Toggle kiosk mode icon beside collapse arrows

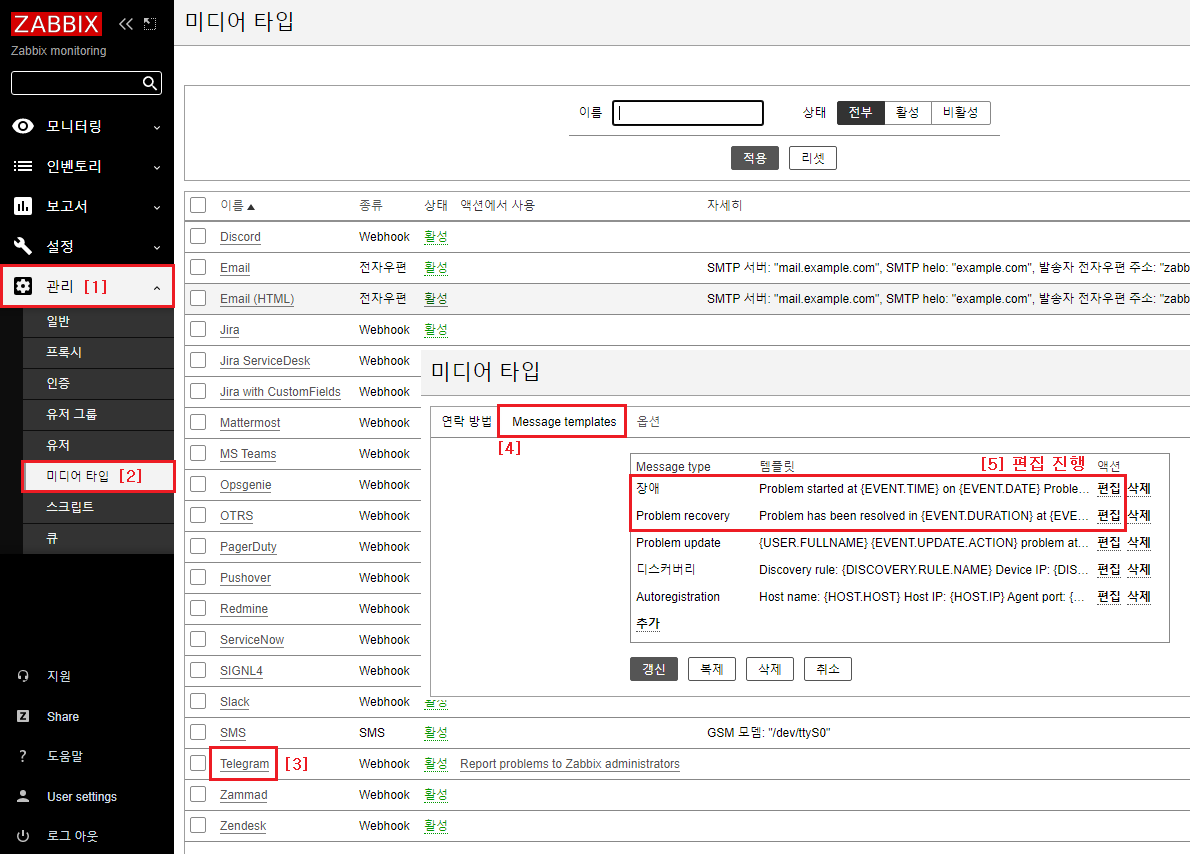(x=150, y=24)
